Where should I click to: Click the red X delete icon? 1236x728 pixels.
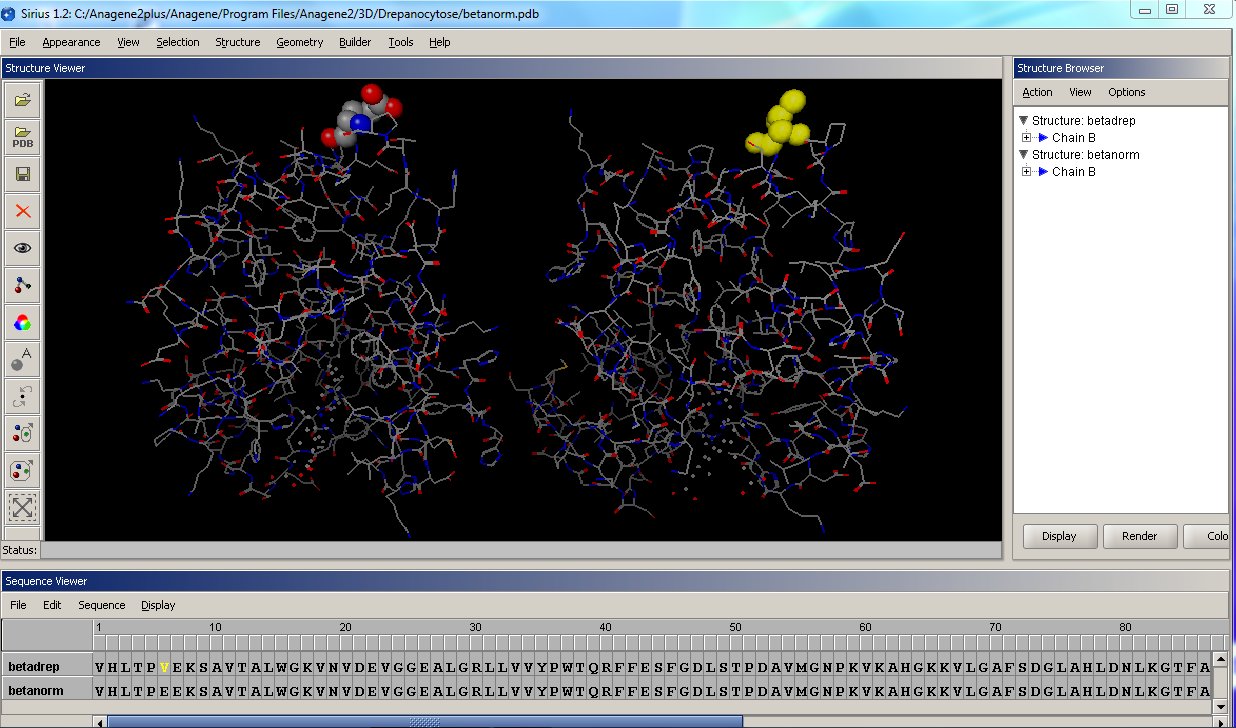coord(22,211)
